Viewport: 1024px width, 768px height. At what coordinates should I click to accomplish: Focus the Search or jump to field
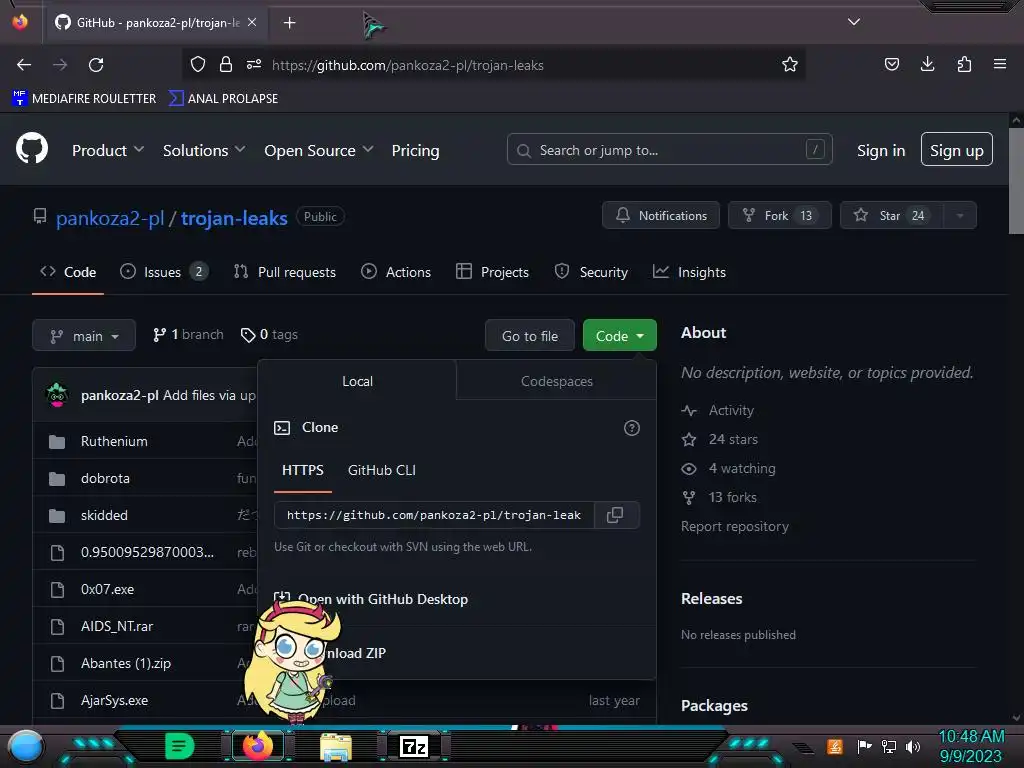pyautogui.click(x=669, y=150)
